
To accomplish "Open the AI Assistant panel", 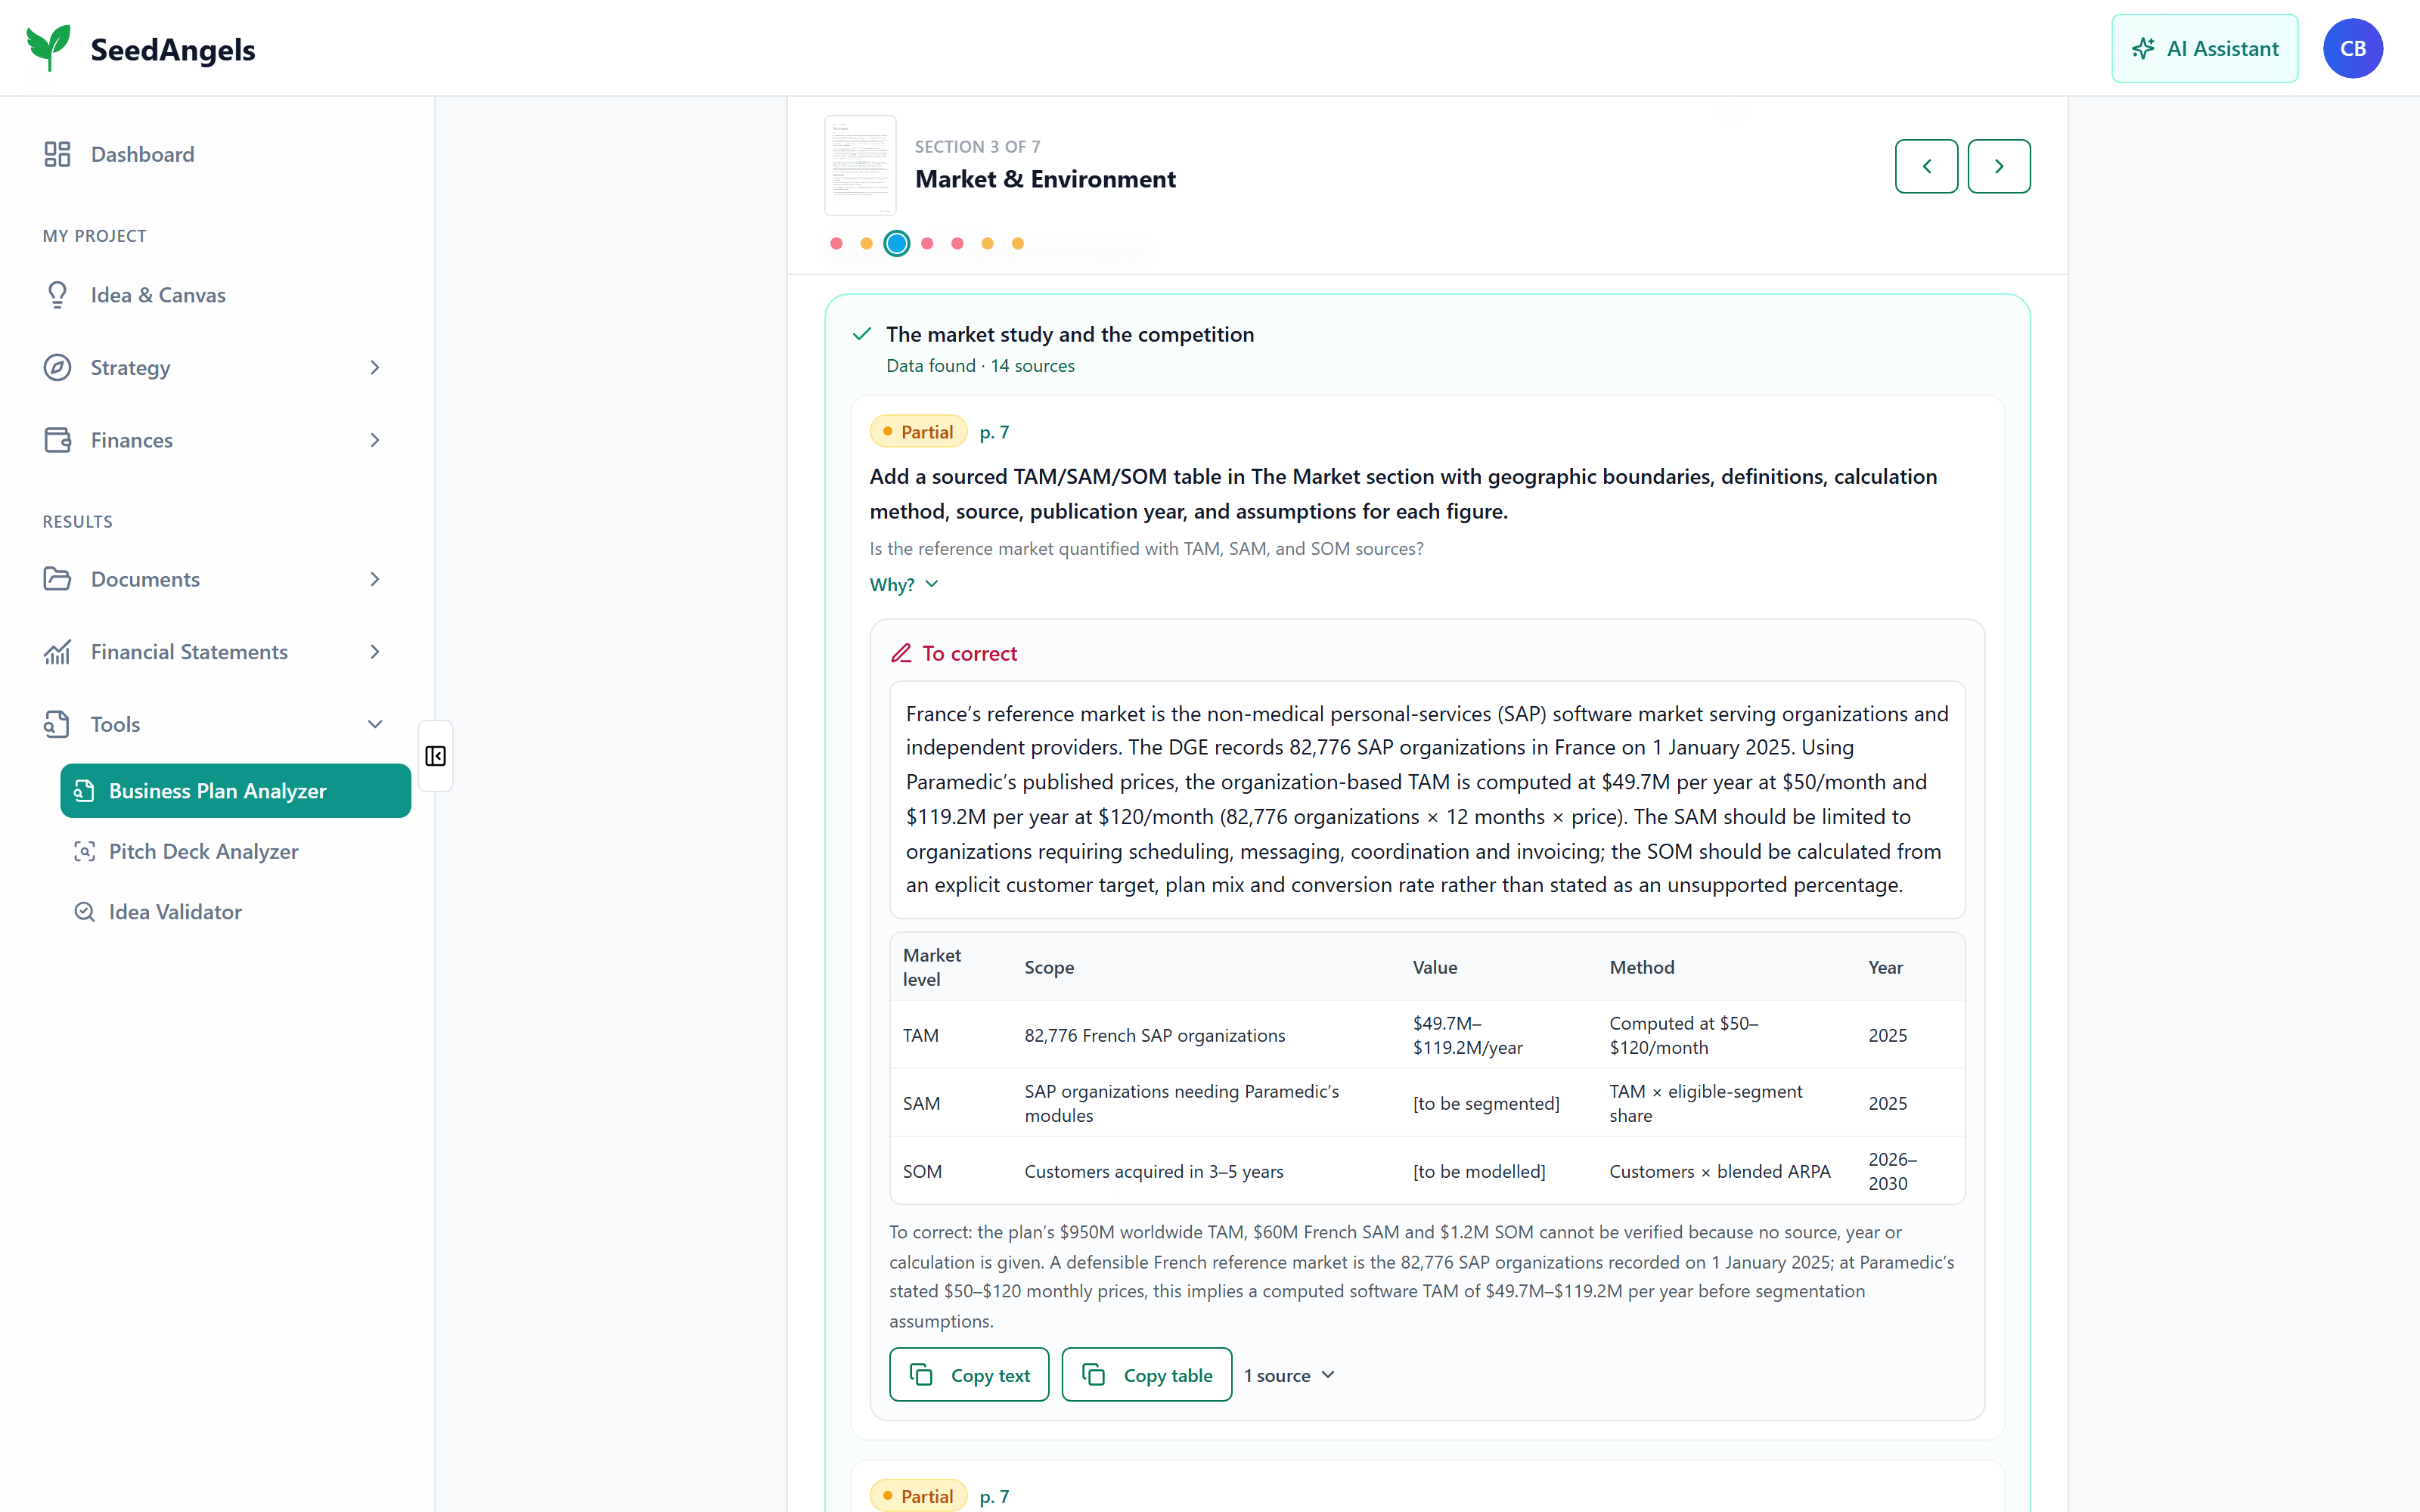I will click(2204, 48).
